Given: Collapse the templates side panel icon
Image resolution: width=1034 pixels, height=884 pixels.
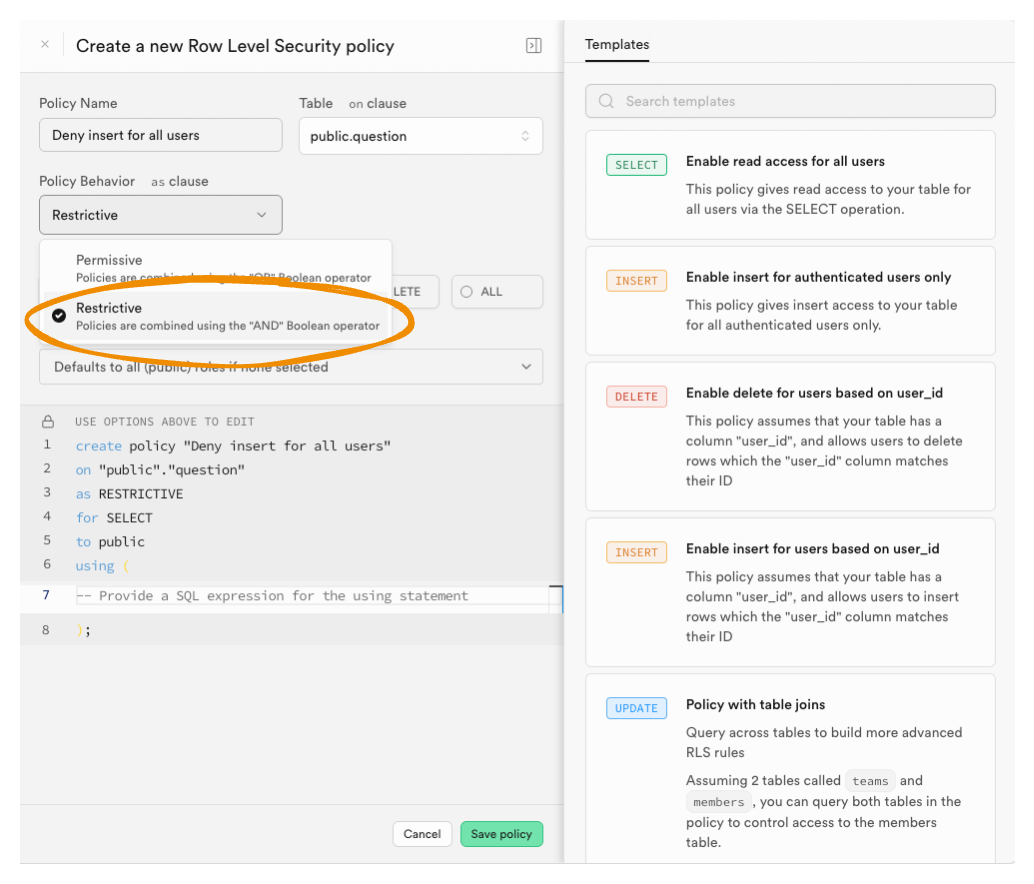Looking at the screenshot, I should pyautogui.click(x=534, y=46).
